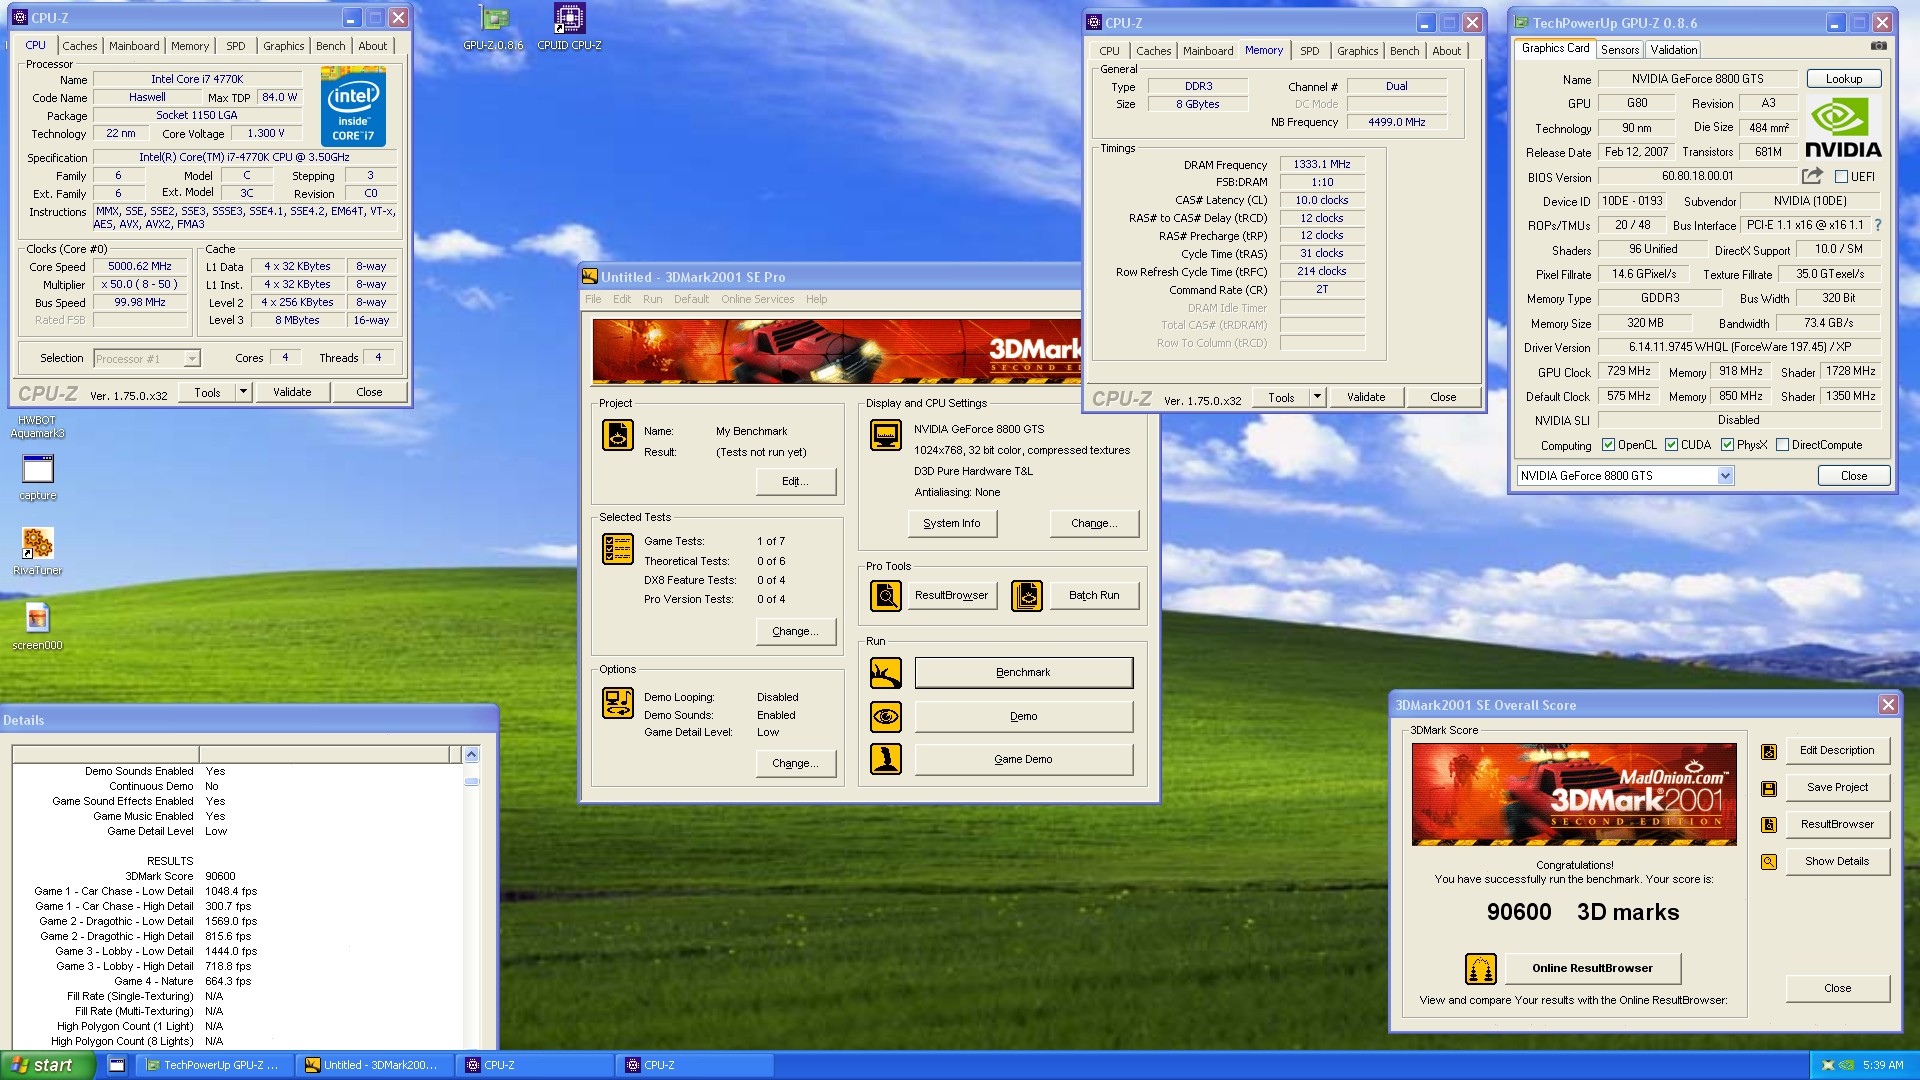1920x1080 pixels.
Task: Click the bus interface question mark in GPU-Z
Action: (1878, 225)
